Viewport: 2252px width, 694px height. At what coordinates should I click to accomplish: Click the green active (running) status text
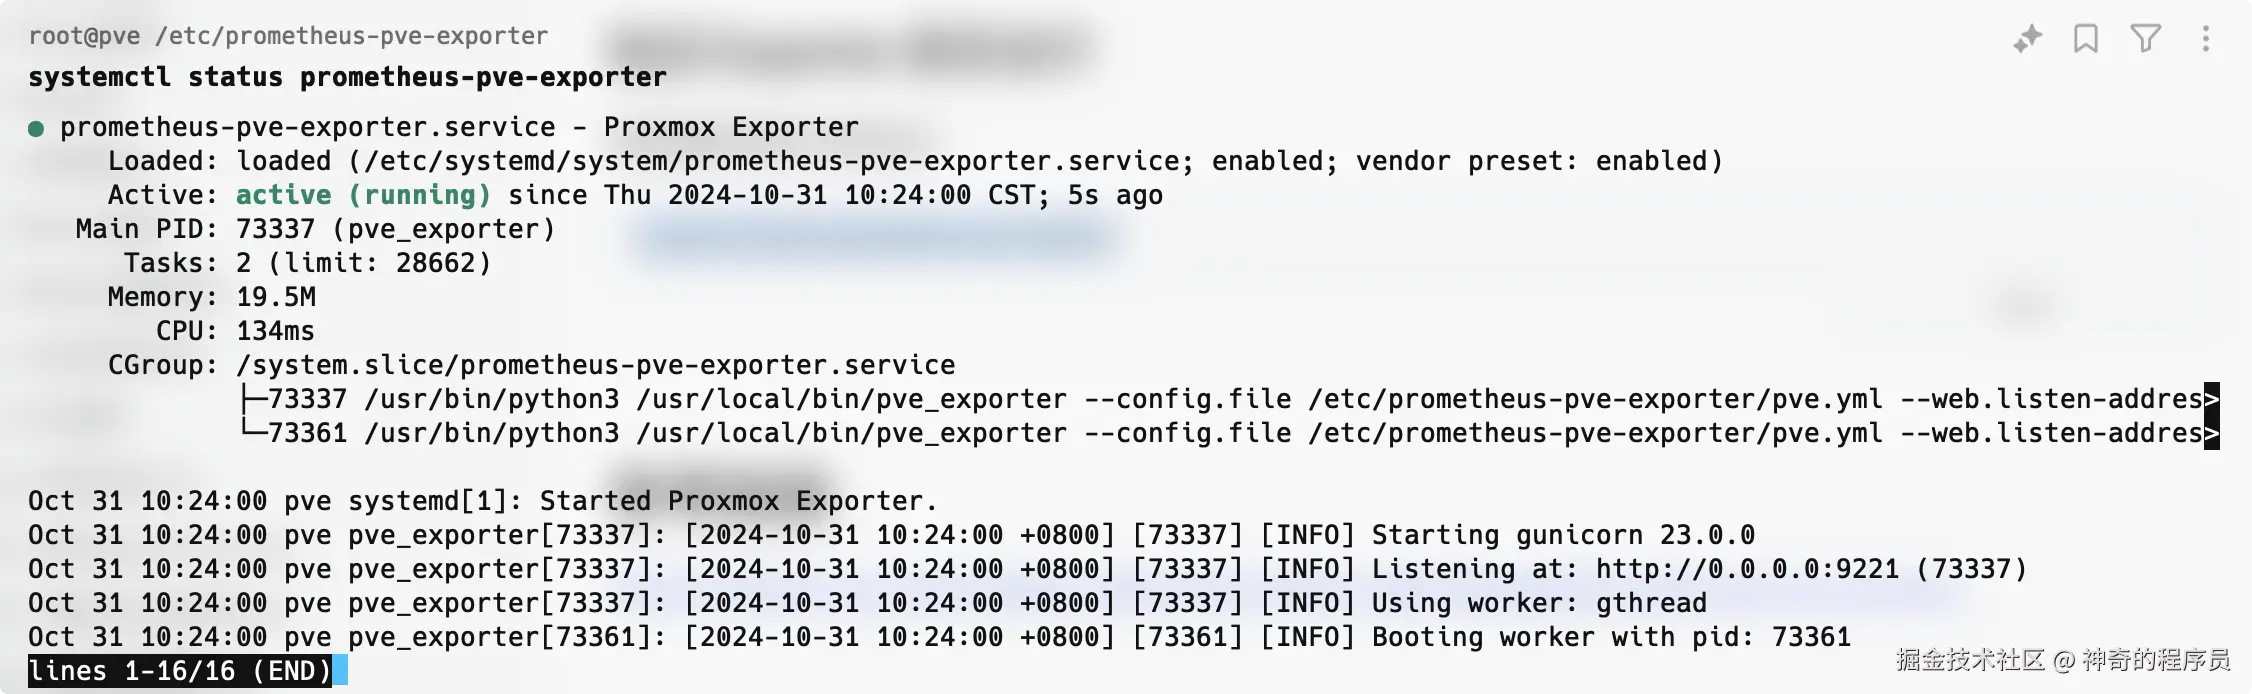tap(363, 195)
